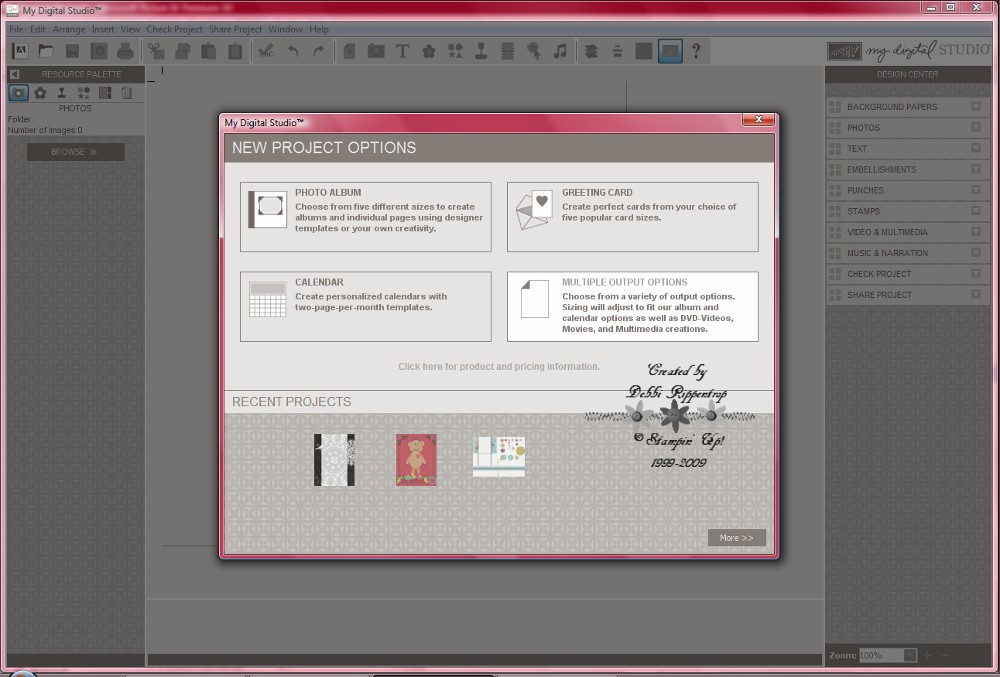This screenshot has height=677, width=1000.
Task: Select the stamp icon in Resource Palette
Action: pyautogui.click(x=62, y=93)
